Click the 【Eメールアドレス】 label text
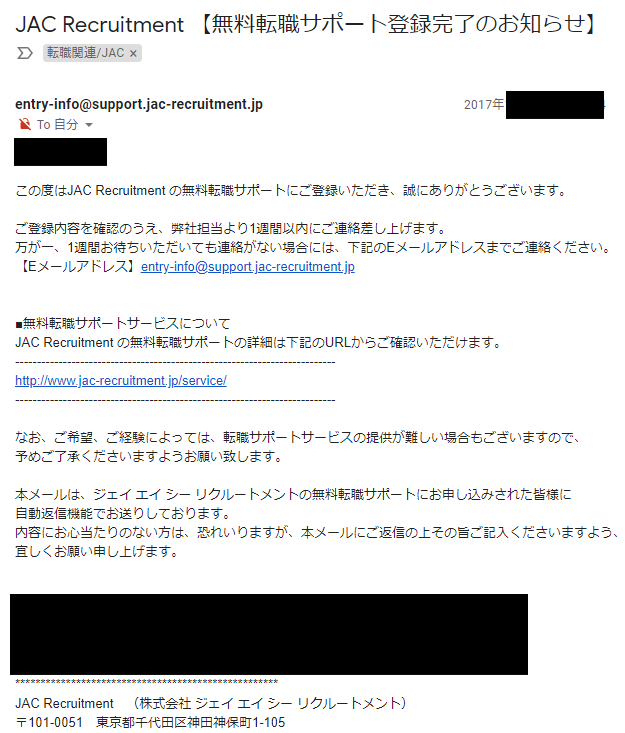 78,266
